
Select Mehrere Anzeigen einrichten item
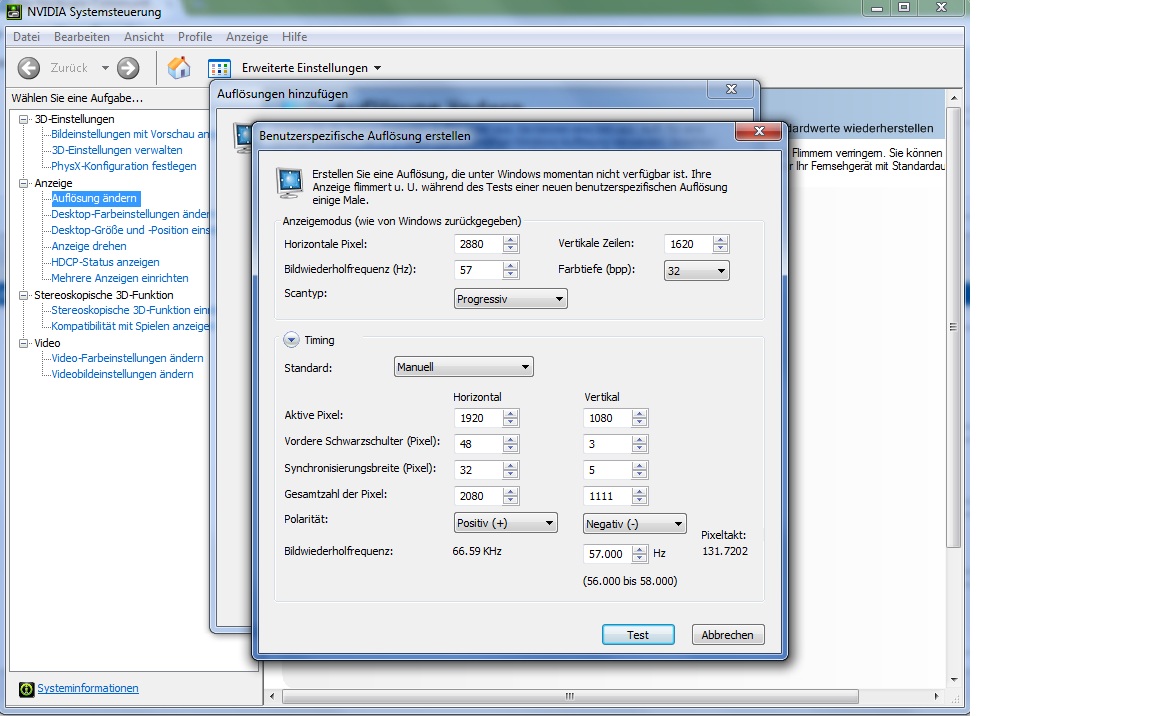(120, 278)
